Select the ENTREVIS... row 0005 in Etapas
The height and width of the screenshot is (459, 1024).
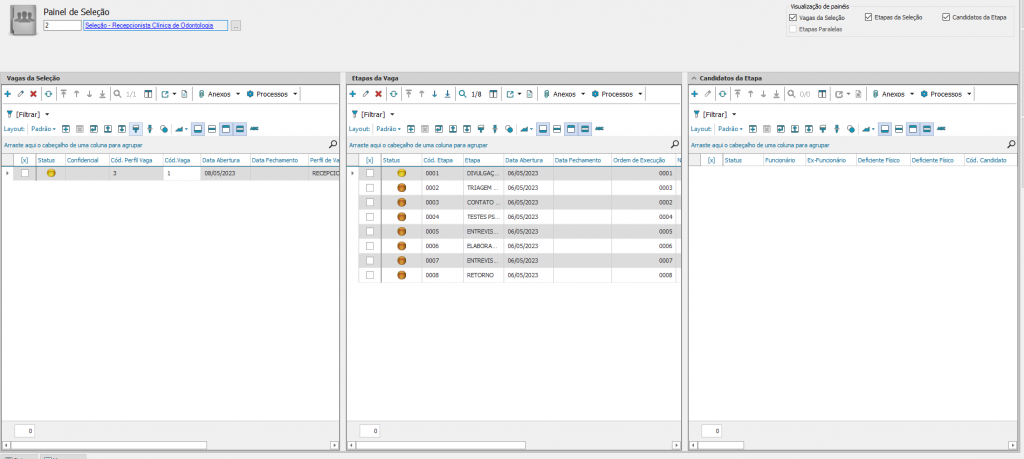484,231
